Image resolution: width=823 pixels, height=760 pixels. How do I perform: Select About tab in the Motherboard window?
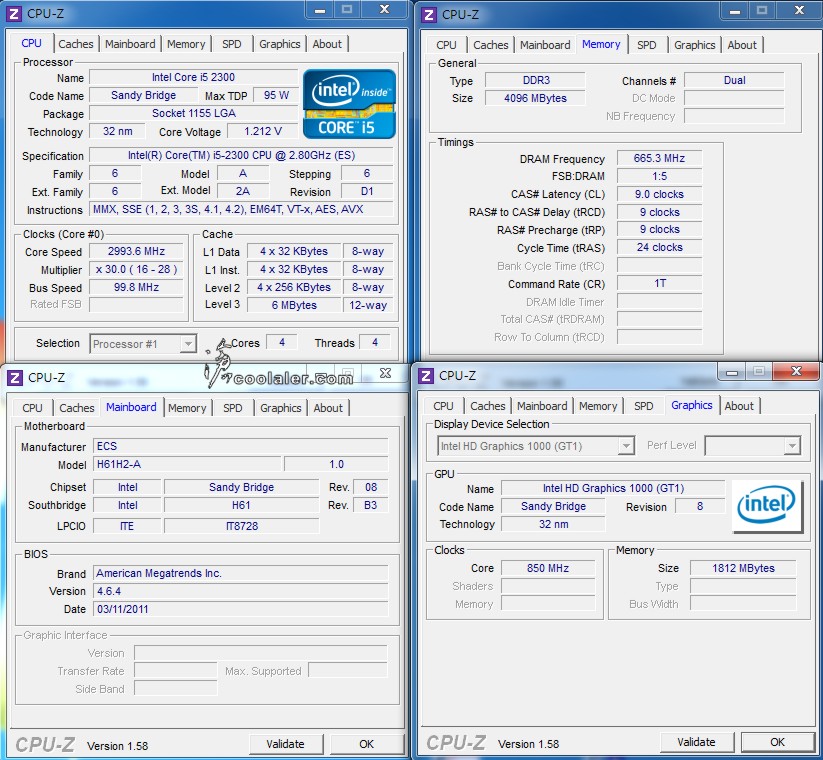coord(328,408)
